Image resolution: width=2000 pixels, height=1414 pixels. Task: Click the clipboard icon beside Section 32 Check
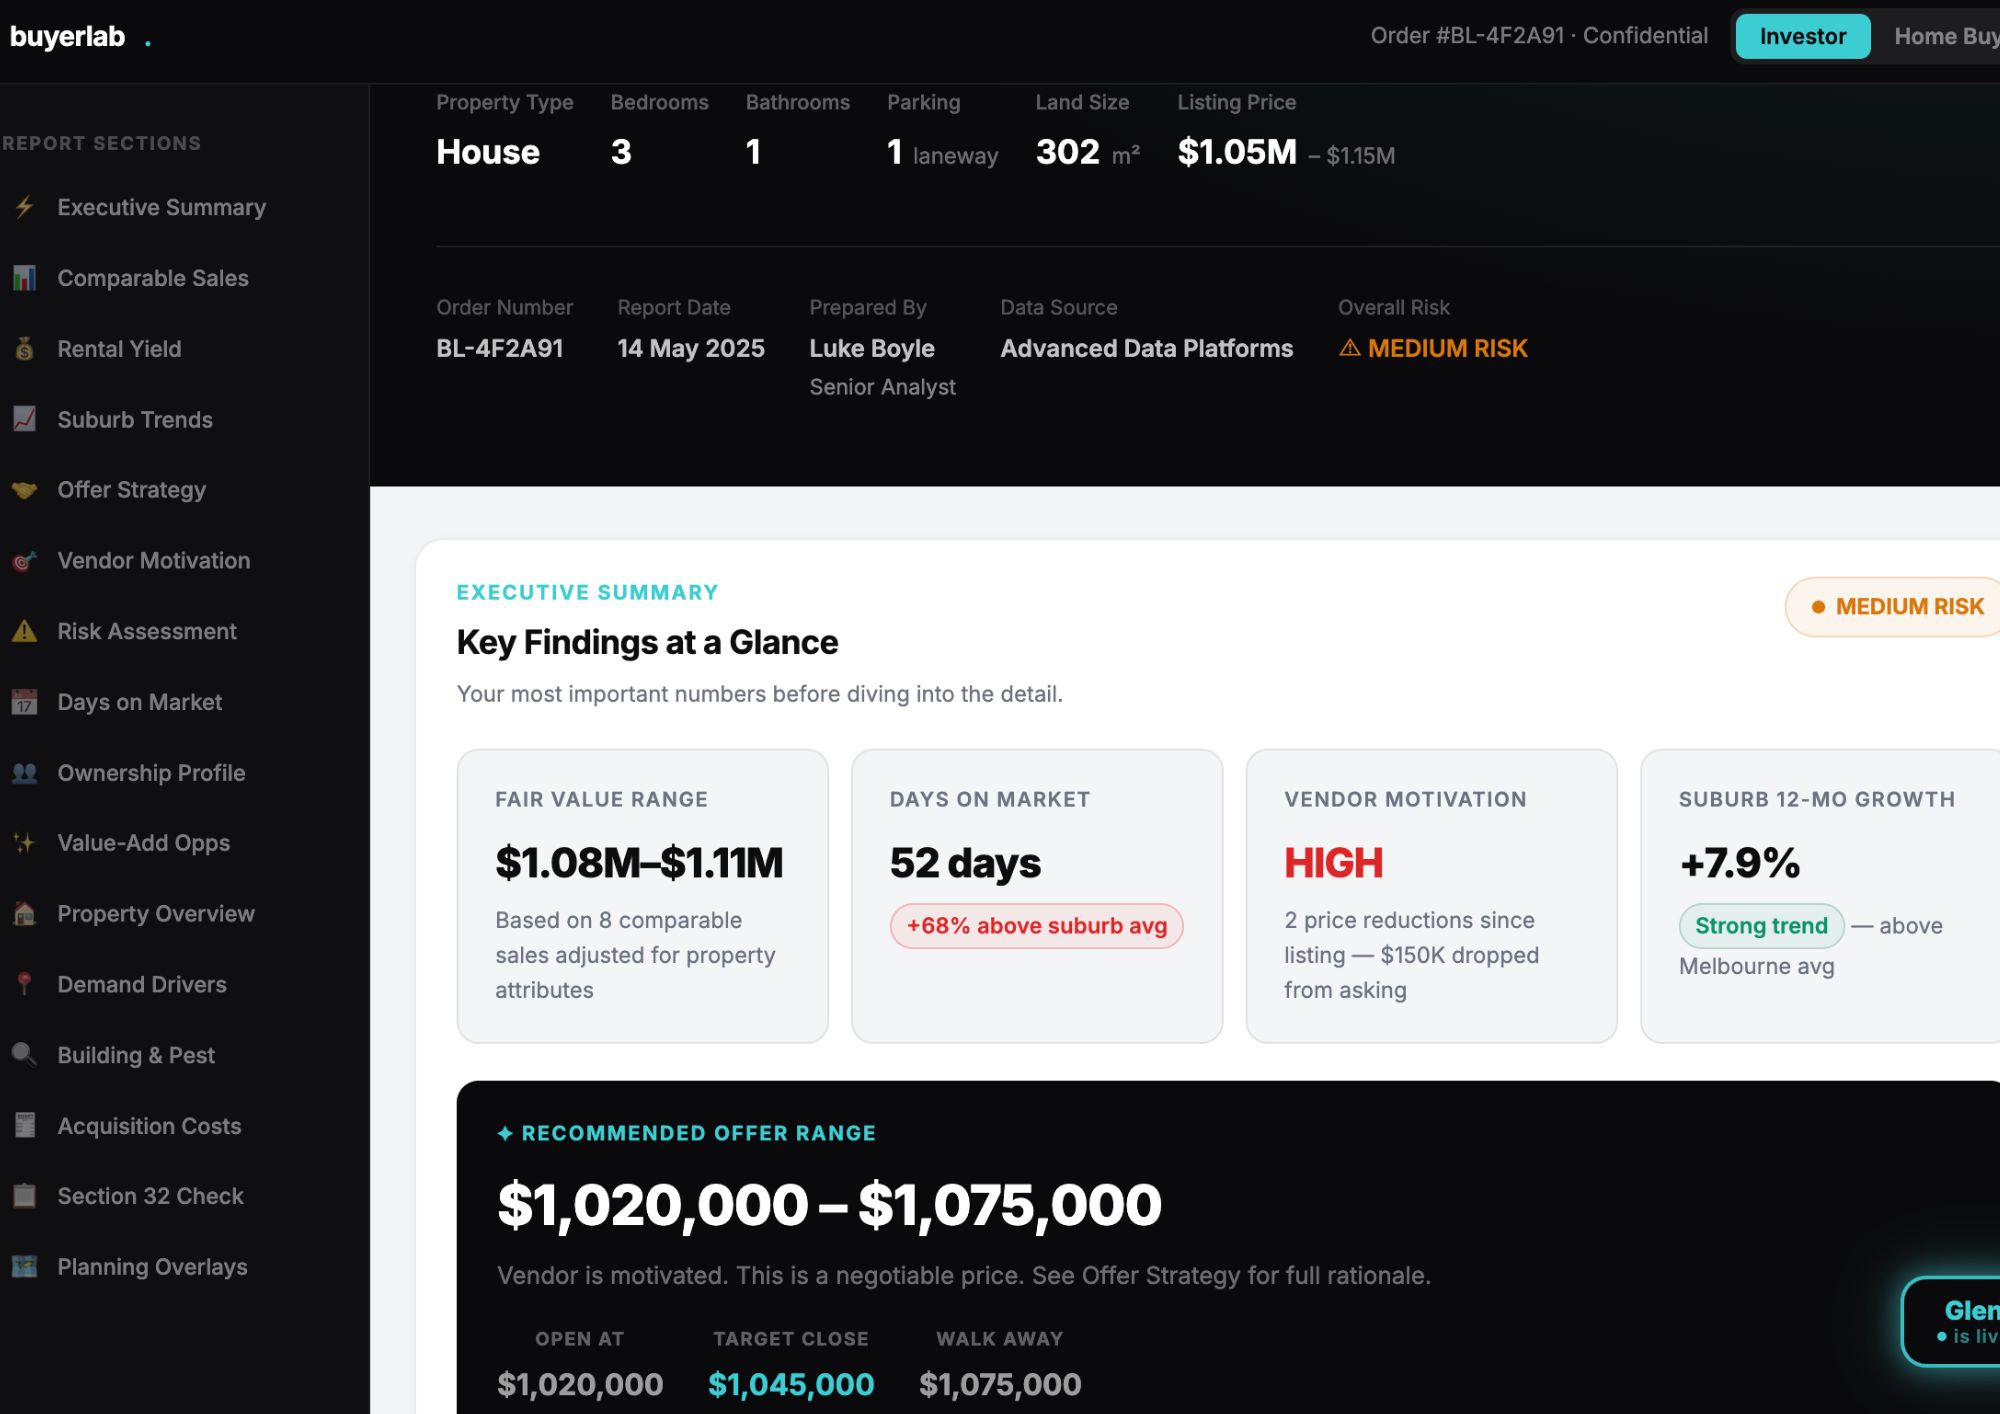coord(25,1196)
